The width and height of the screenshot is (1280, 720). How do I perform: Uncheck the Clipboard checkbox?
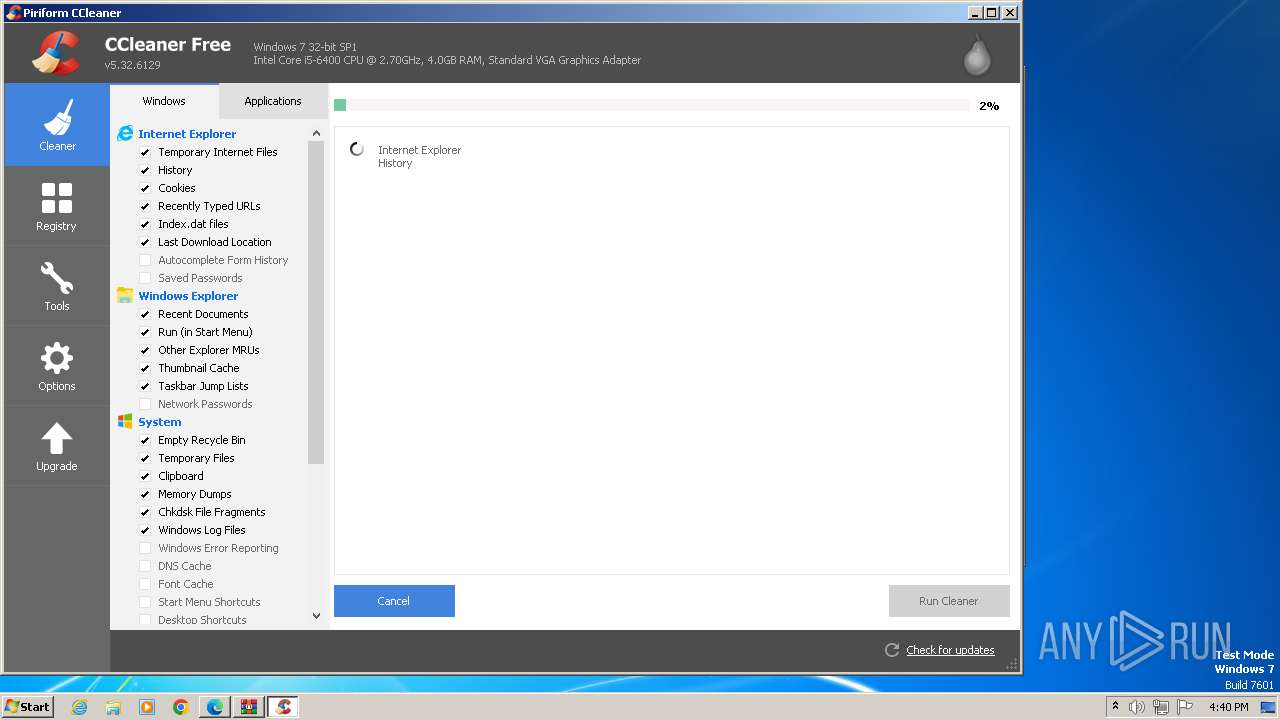[x=145, y=476]
